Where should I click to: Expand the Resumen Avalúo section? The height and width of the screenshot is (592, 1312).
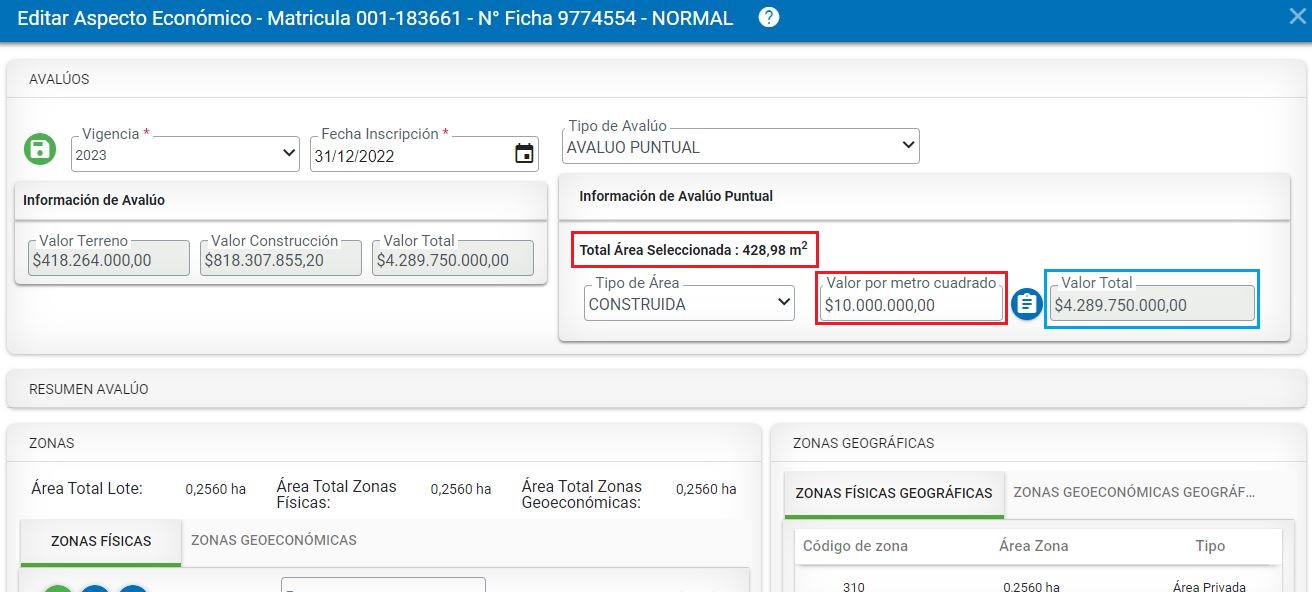[88, 389]
